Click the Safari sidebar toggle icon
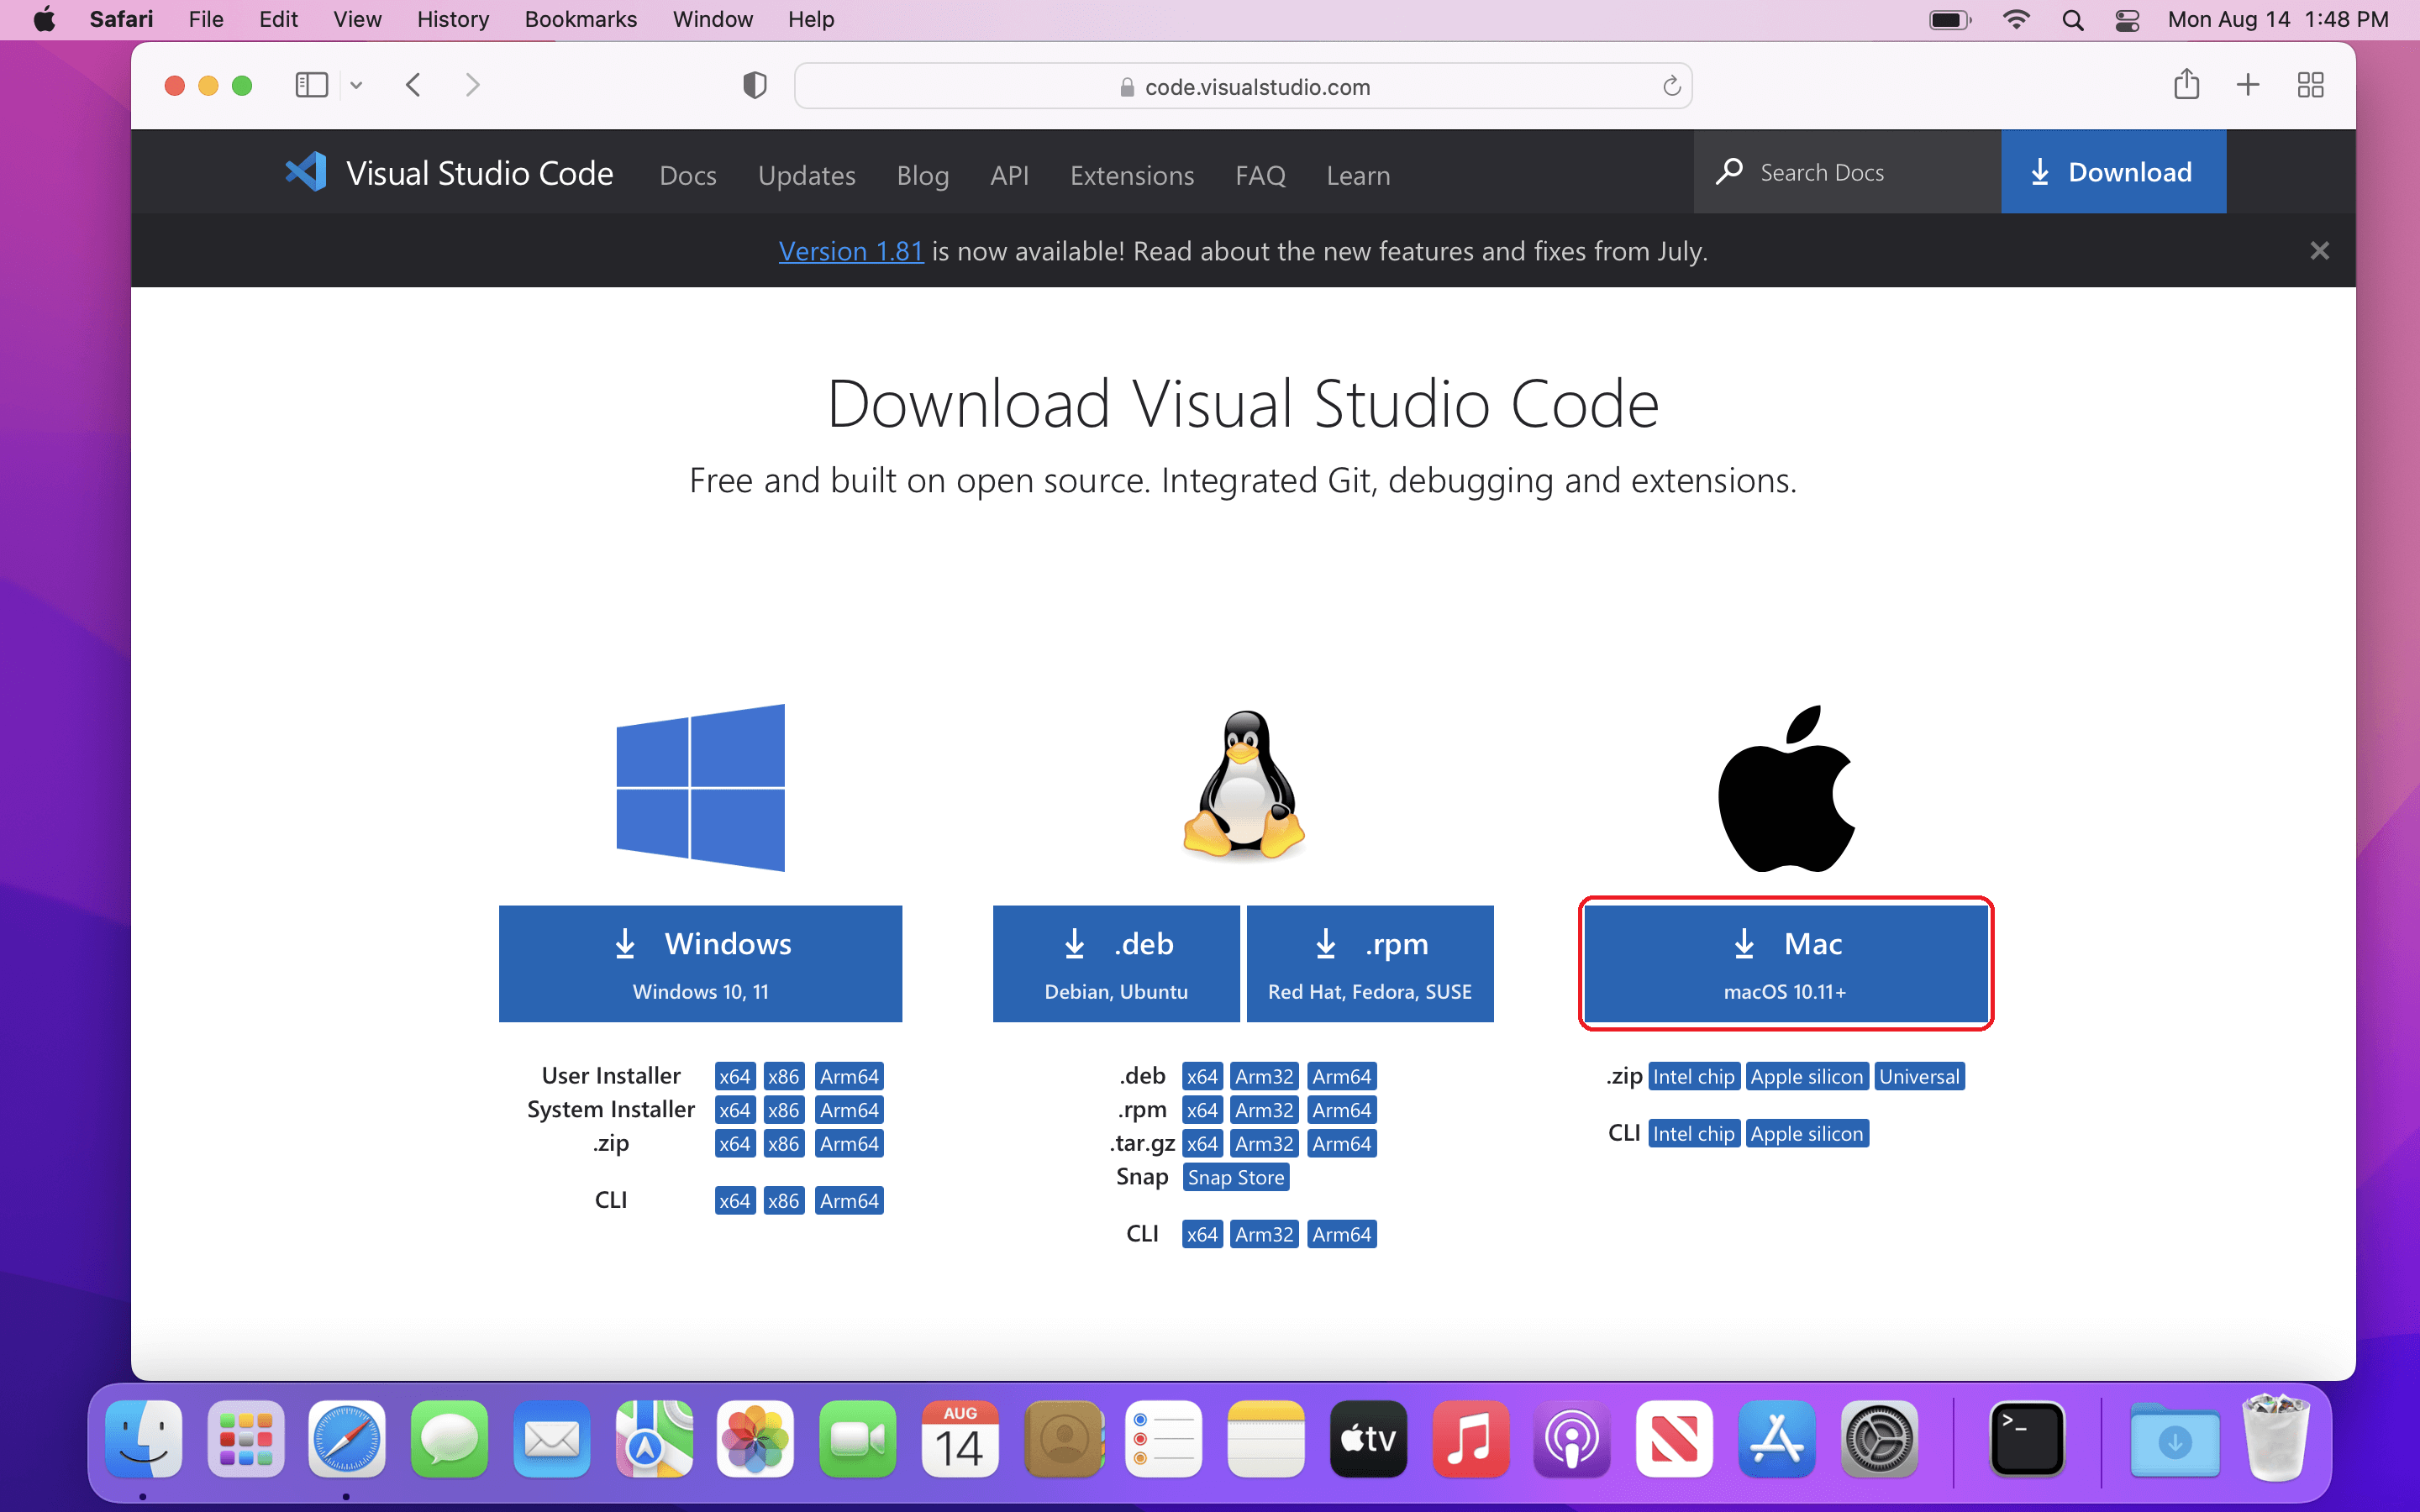2420x1512 pixels. [x=311, y=86]
